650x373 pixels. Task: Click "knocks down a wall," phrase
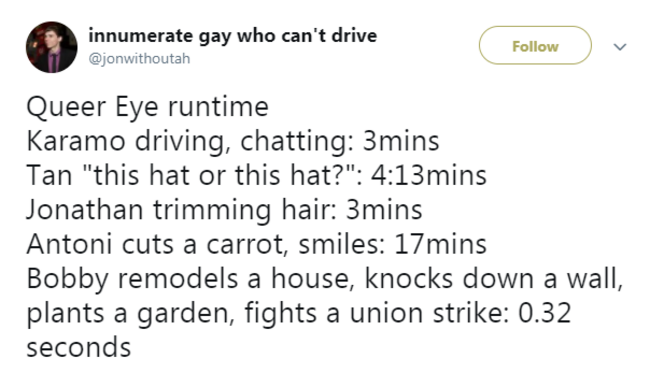pos(493,278)
